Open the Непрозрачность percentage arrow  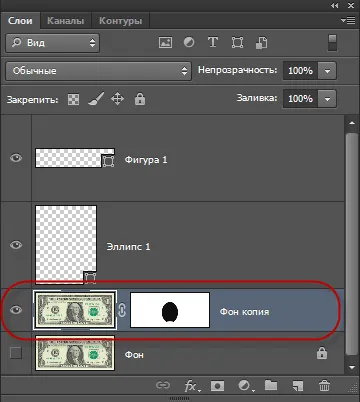coord(327,71)
